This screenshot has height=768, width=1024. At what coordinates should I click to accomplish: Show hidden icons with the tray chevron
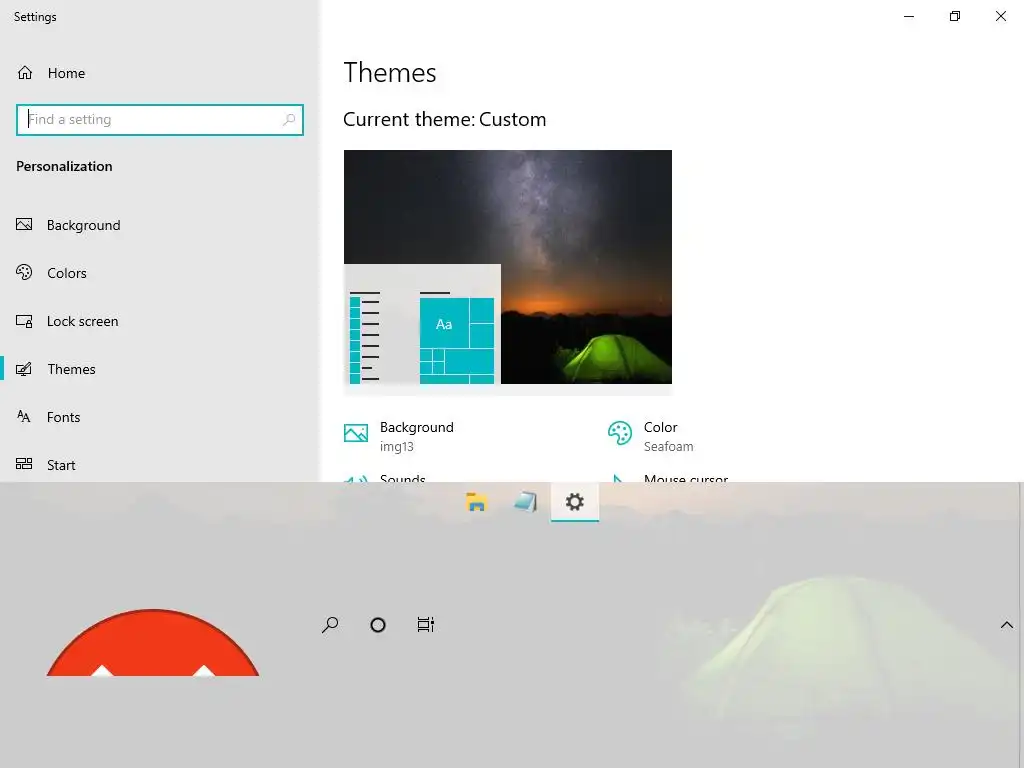1007,625
